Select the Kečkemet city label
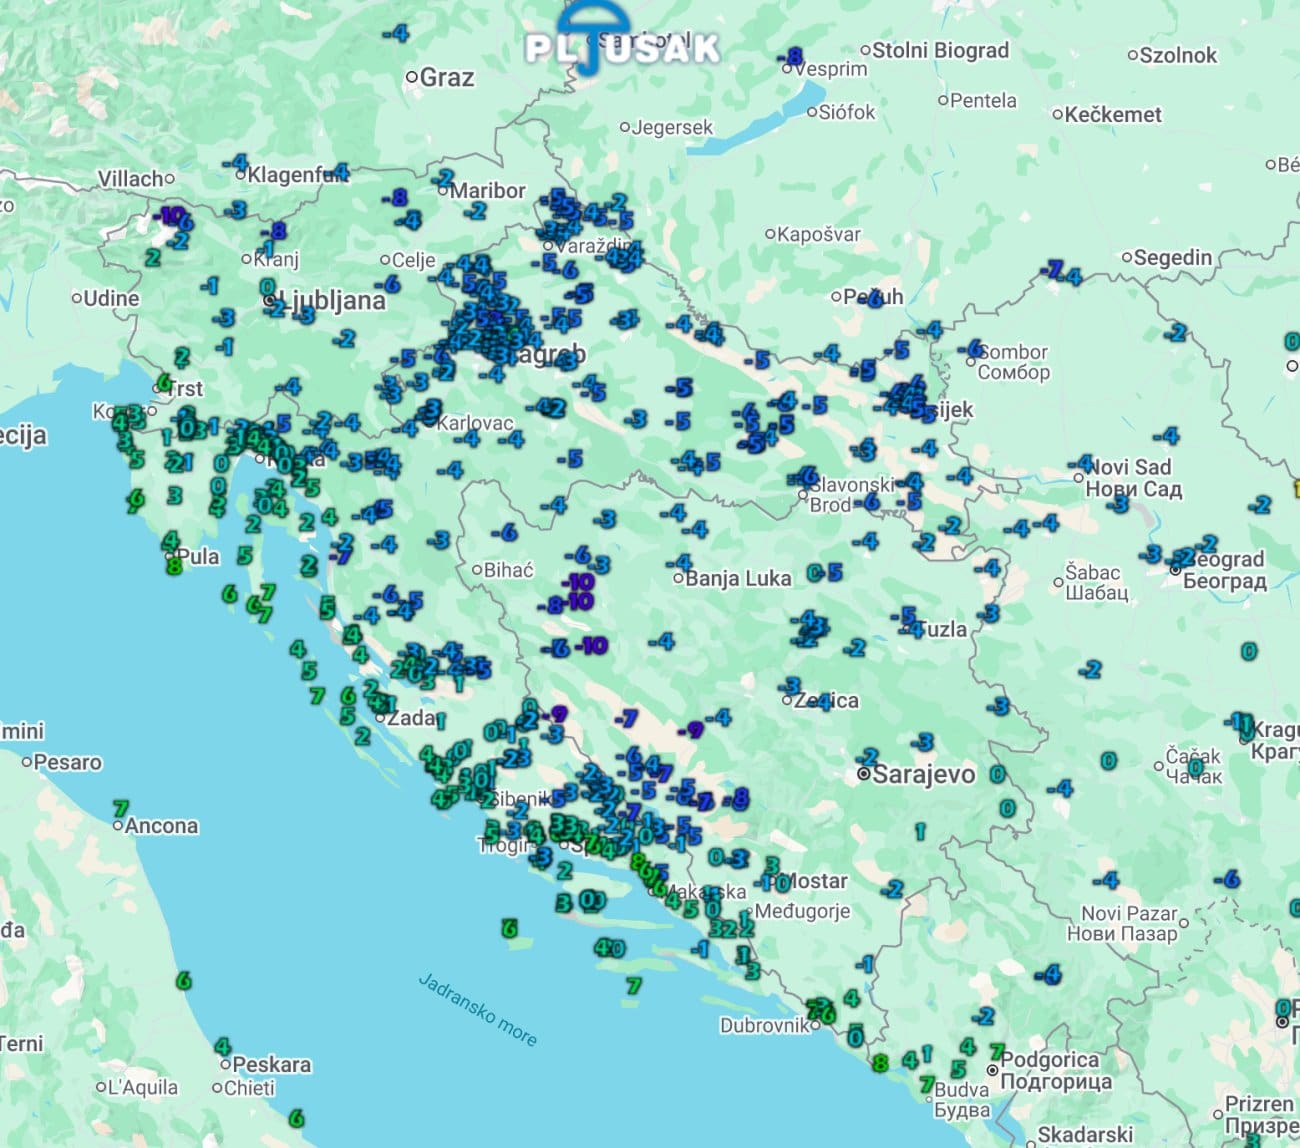 (1113, 115)
